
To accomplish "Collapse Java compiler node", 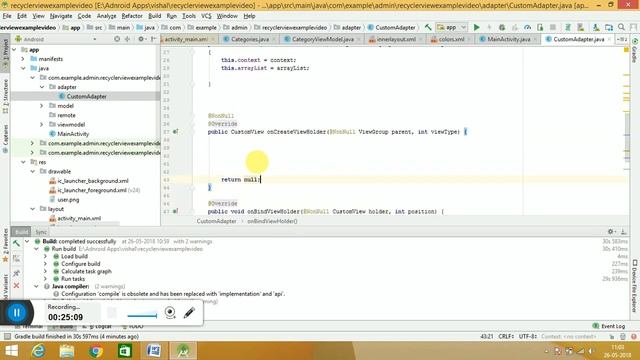I will click(x=36, y=287).
